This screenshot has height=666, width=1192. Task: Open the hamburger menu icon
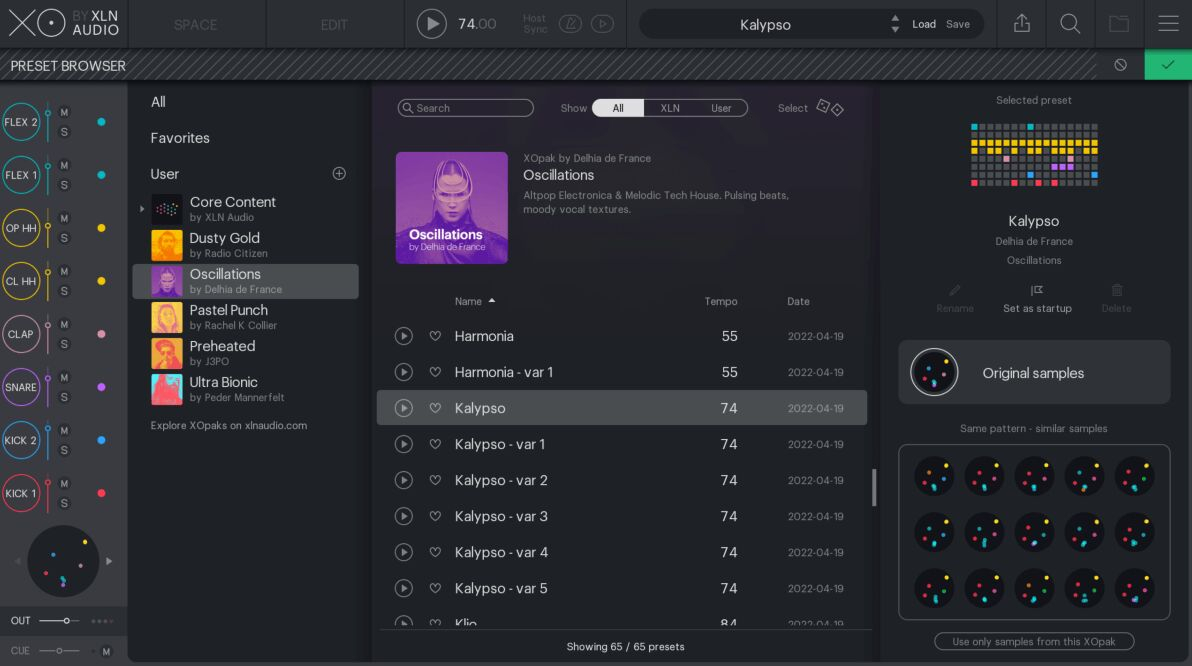[x=1168, y=24]
